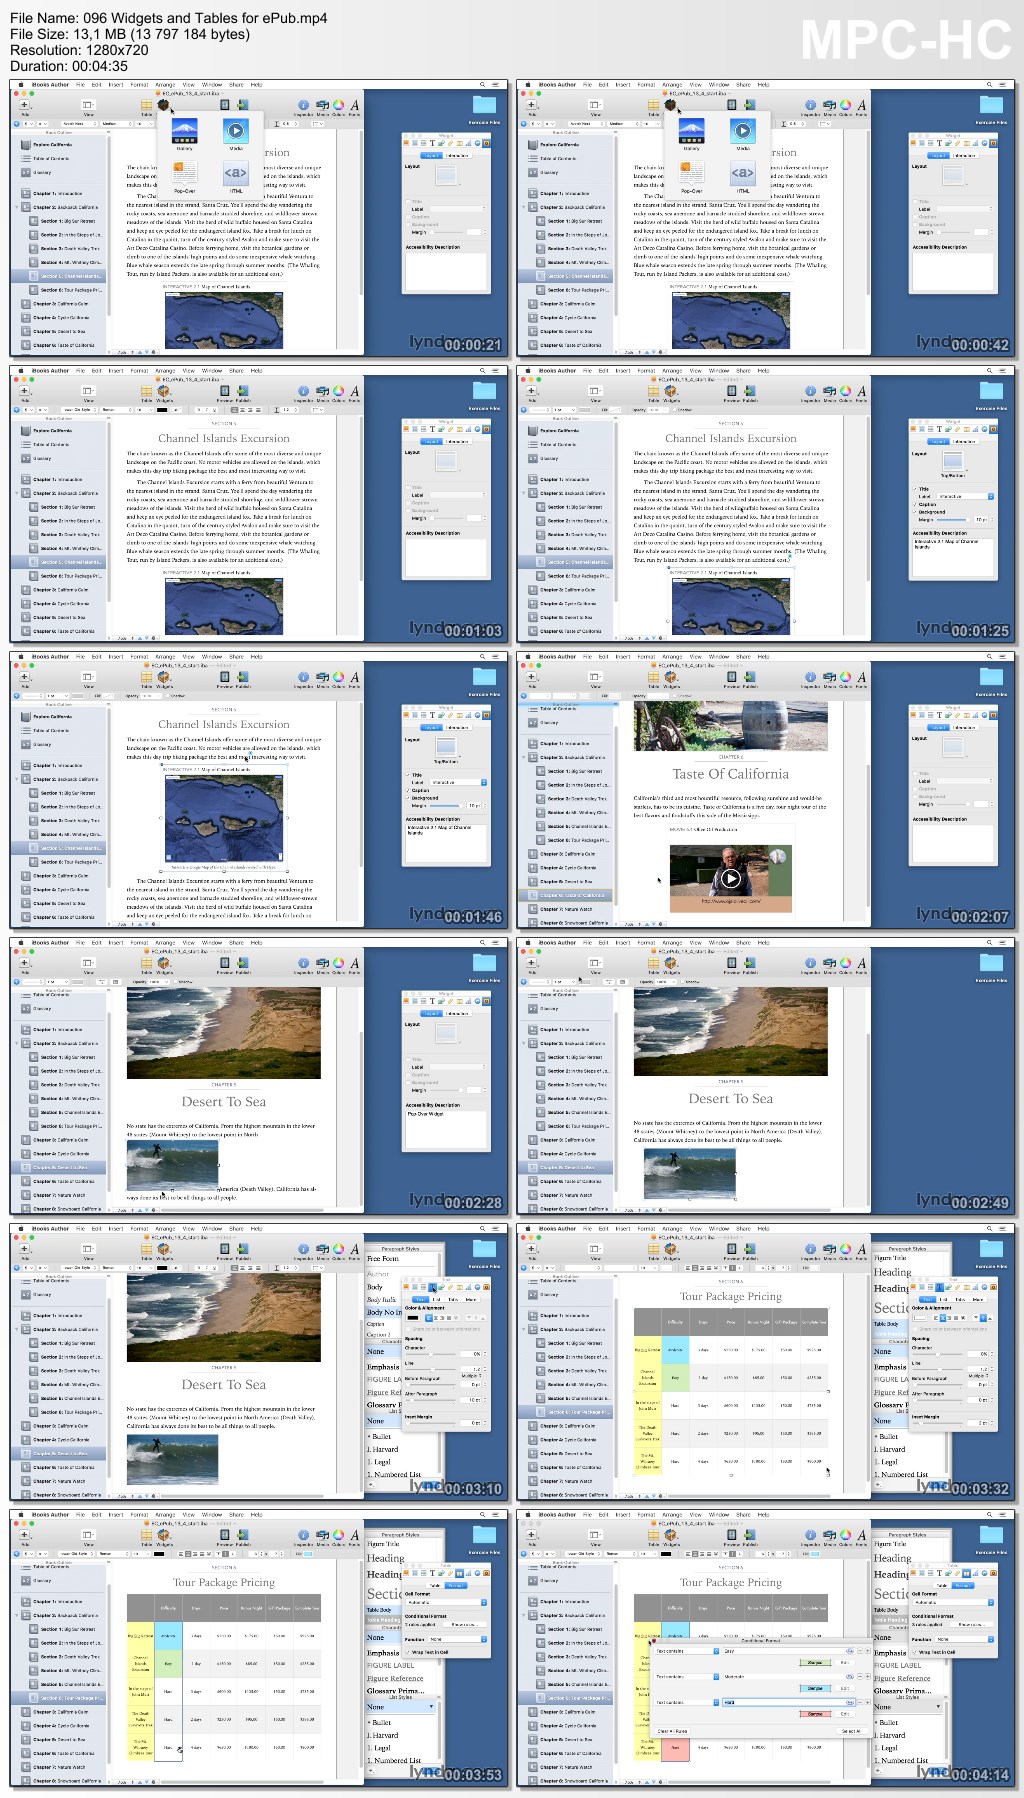The width and height of the screenshot is (1024, 1798).
Task: Choose the Media widget icon in the 00:00:21 frame
Action: pos(236,131)
